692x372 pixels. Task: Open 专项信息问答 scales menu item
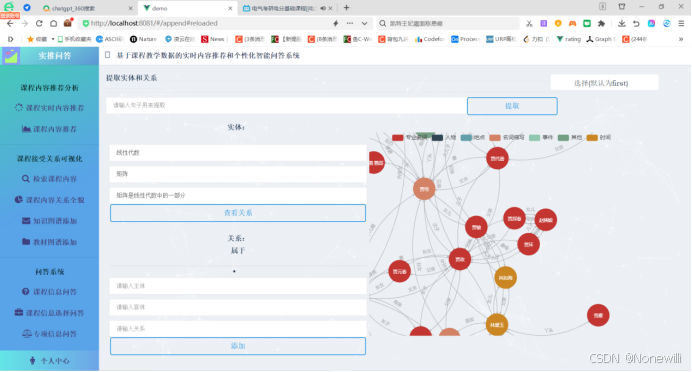(x=49, y=334)
